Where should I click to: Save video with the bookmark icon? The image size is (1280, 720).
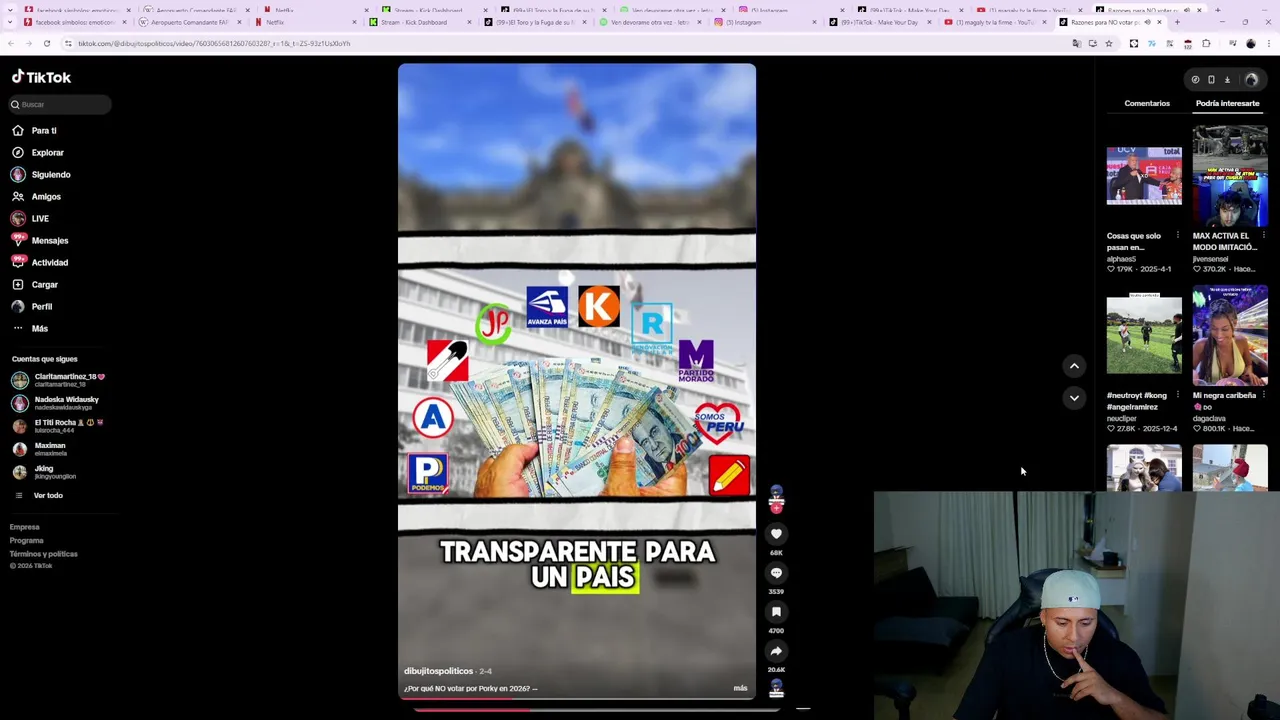[x=776, y=612]
